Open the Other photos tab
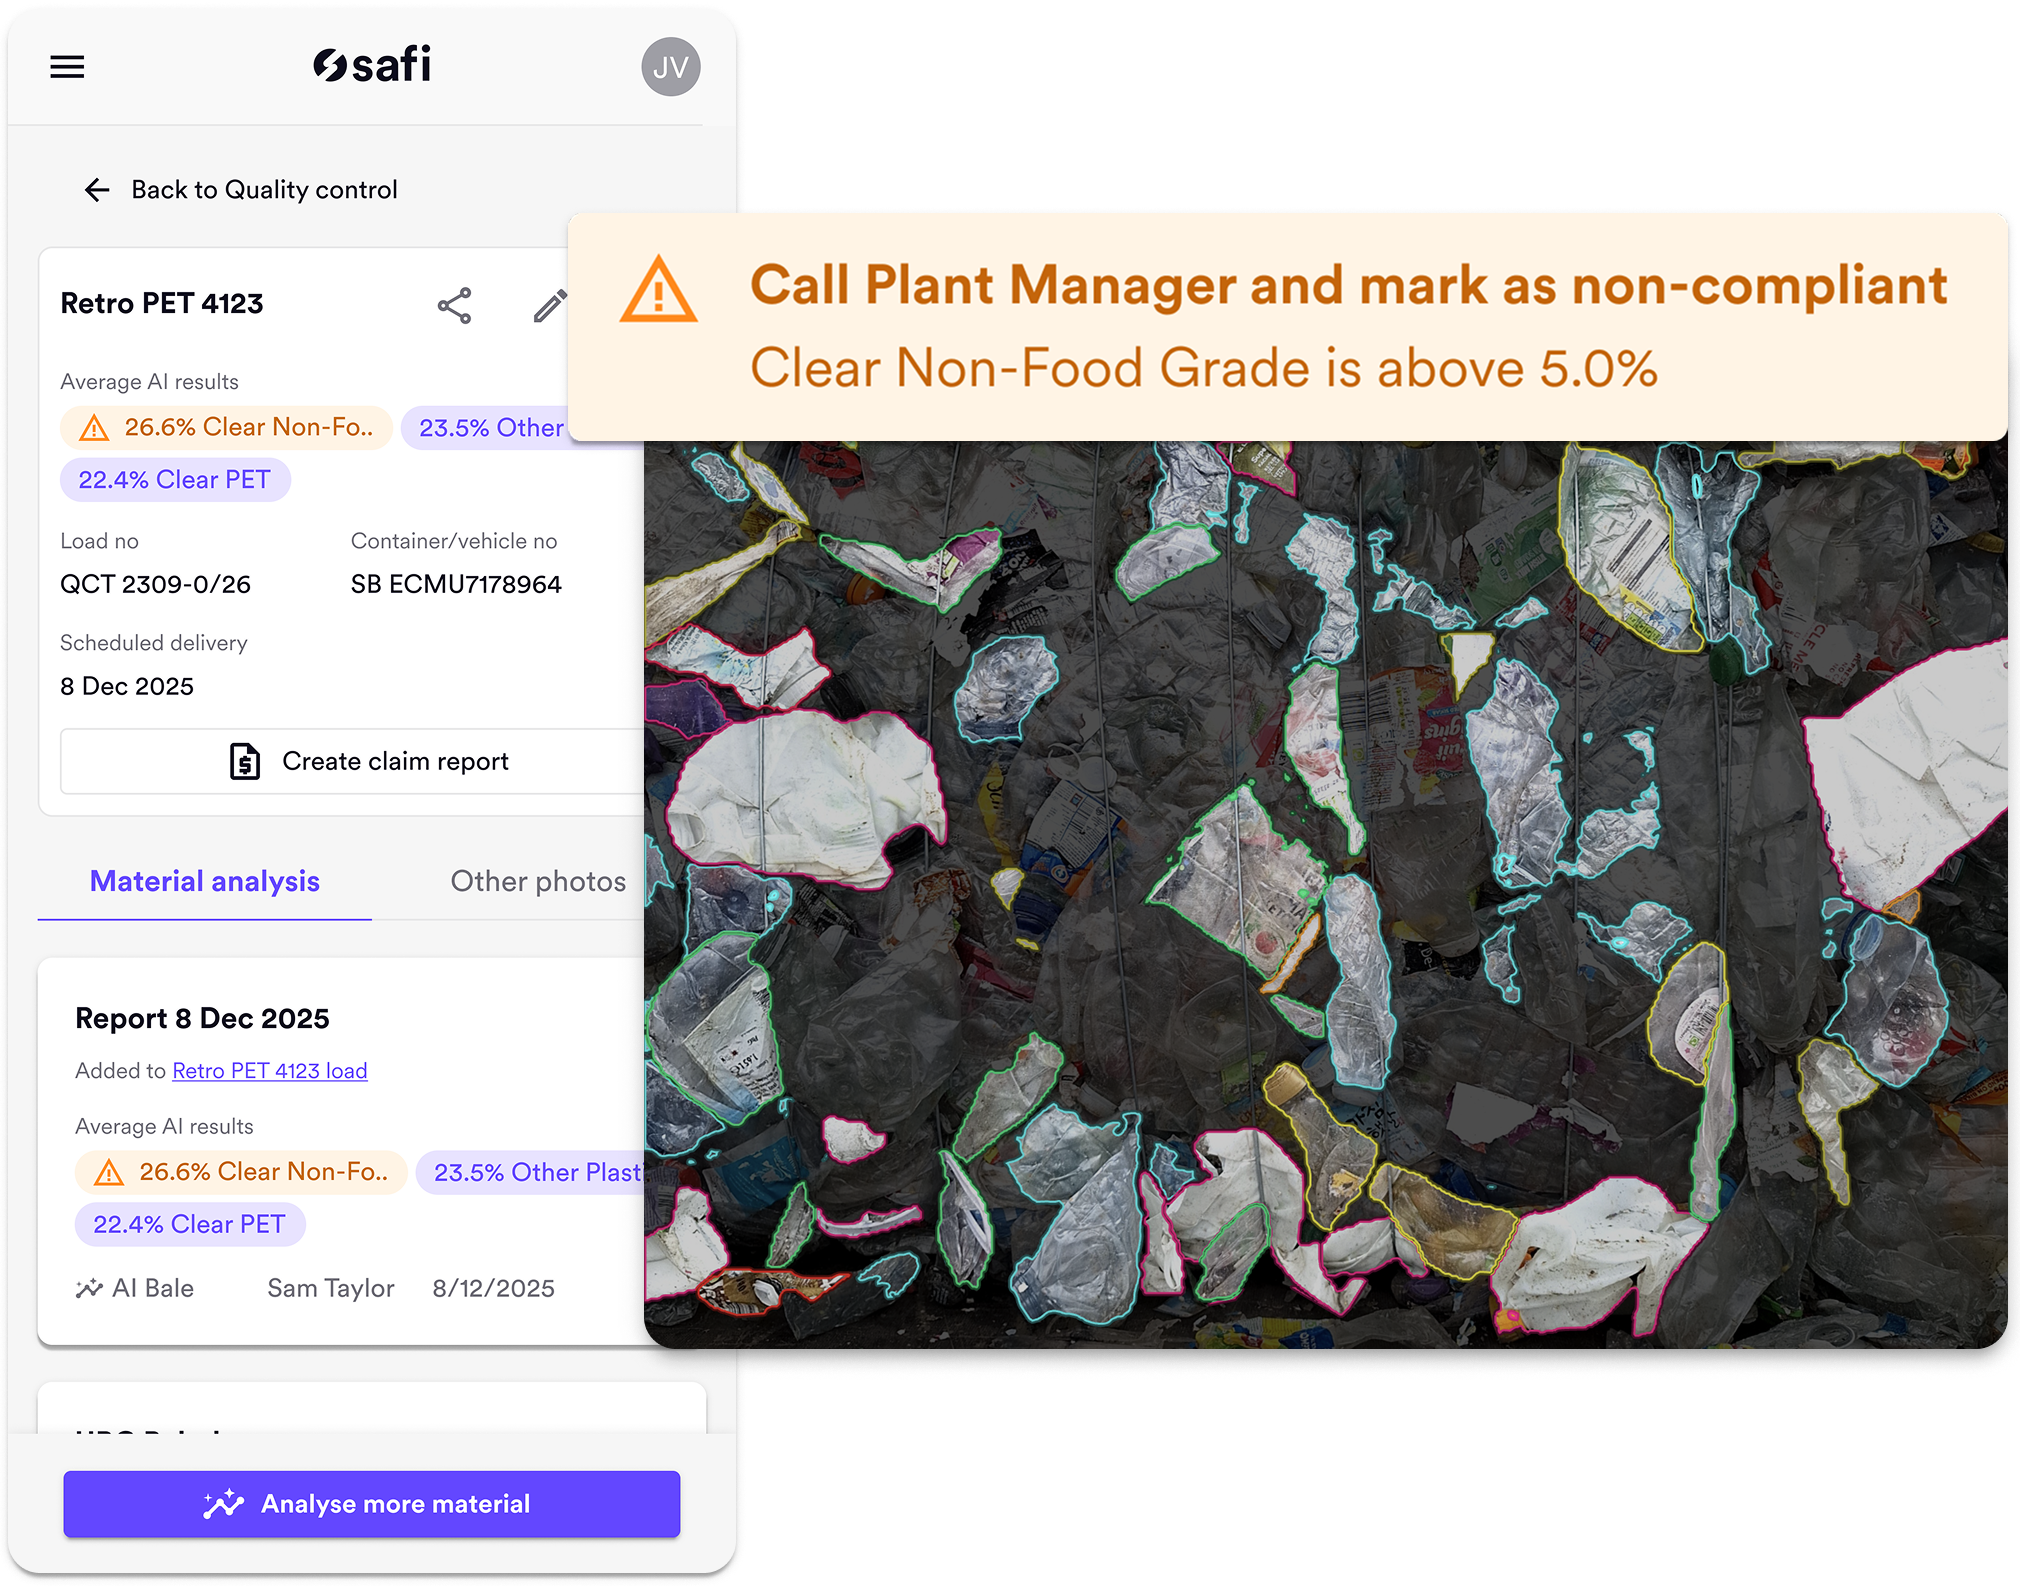 [x=538, y=881]
